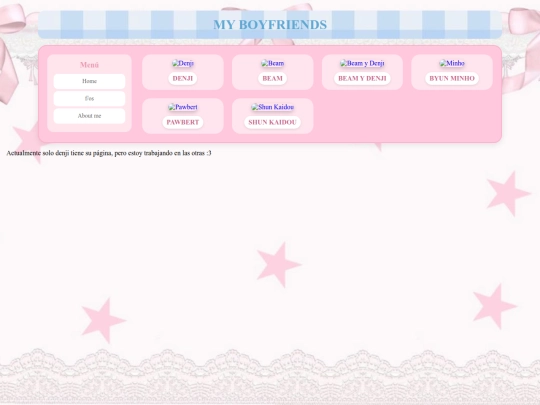Open the About me menu item

[89, 116]
